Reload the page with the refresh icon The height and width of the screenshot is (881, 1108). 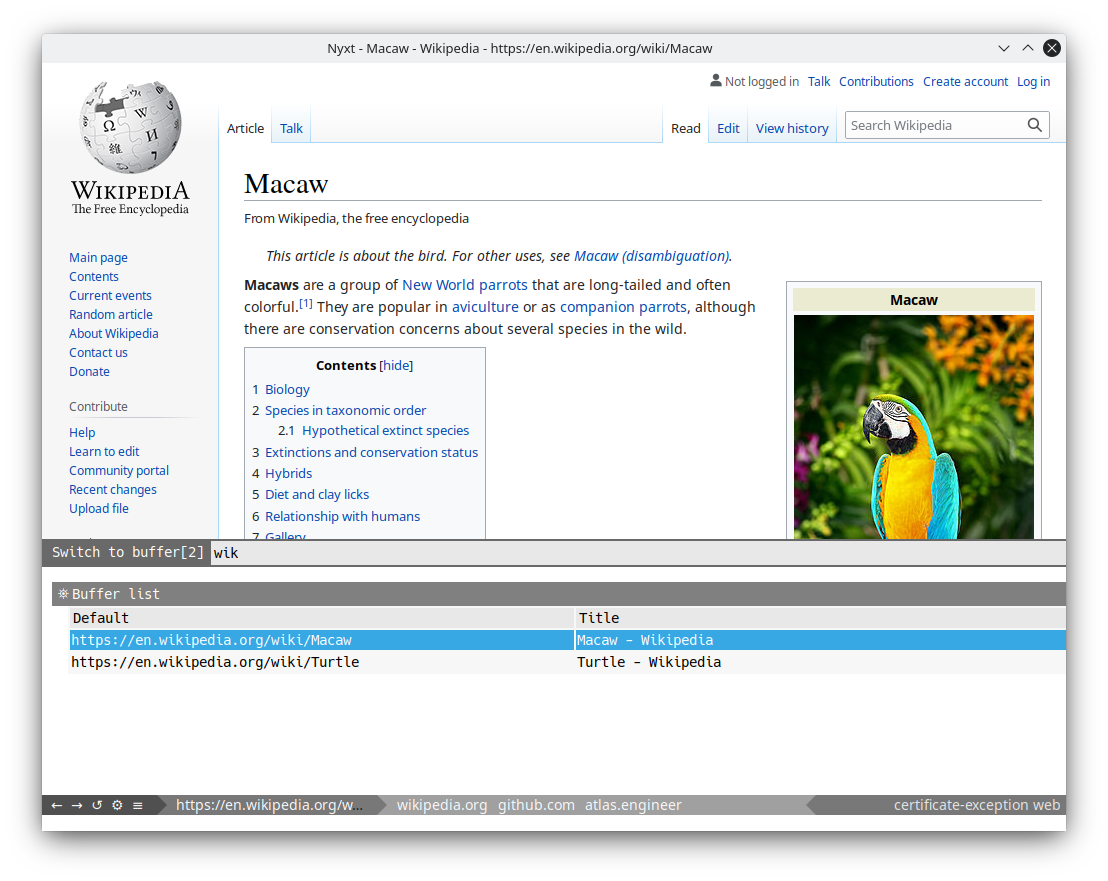pos(97,805)
